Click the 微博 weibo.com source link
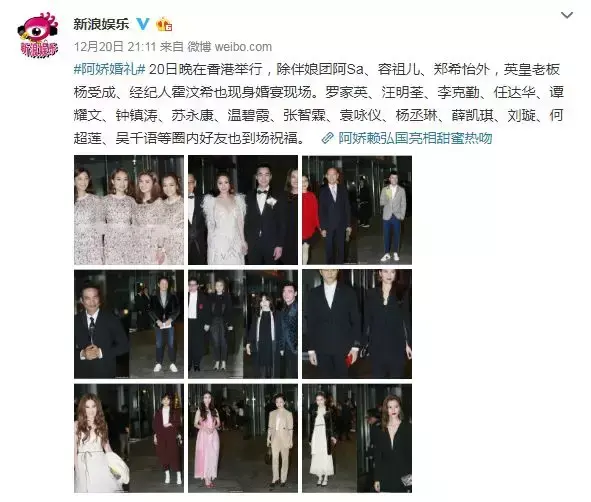This screenshot has width=591, height=502. (230, 47)
